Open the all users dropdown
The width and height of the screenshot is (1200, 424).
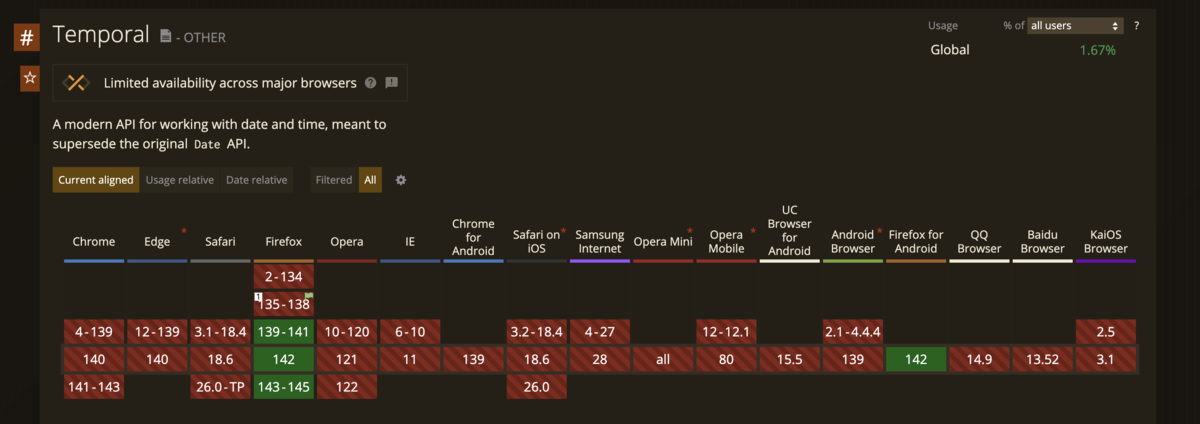[x=1076, y=25]
